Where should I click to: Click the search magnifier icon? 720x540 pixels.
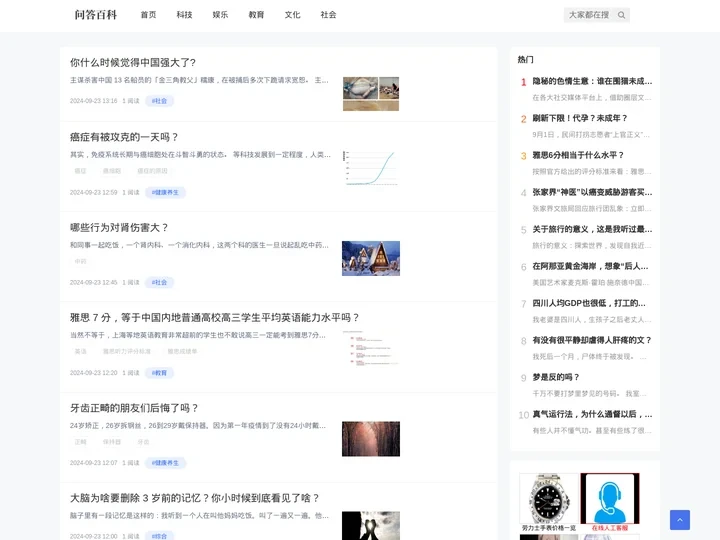point(621,15)
